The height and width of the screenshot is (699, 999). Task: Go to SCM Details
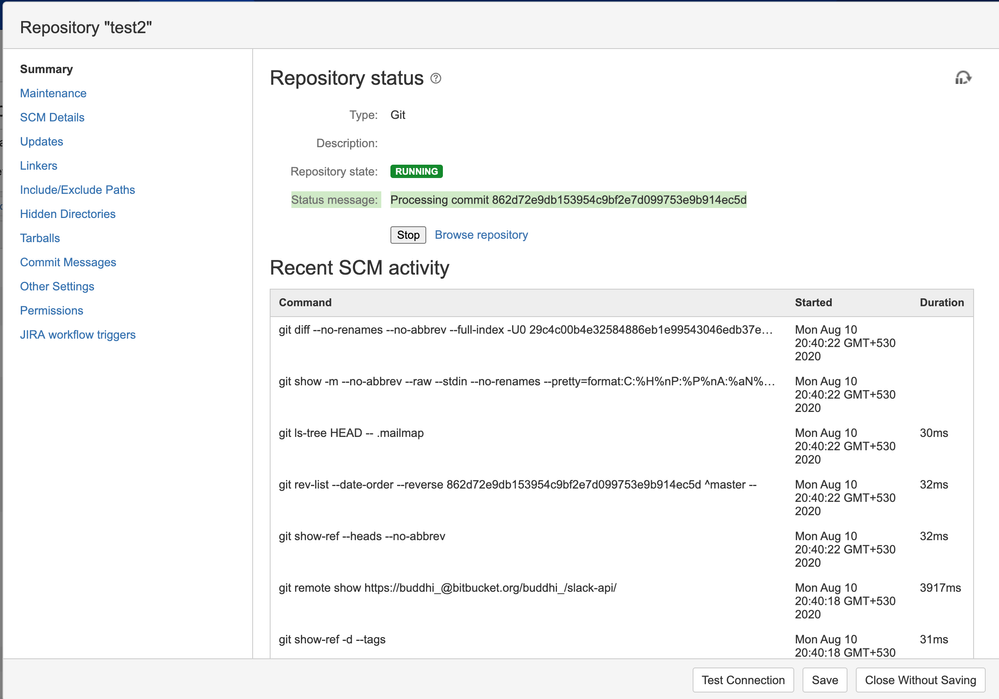[52, 117]
